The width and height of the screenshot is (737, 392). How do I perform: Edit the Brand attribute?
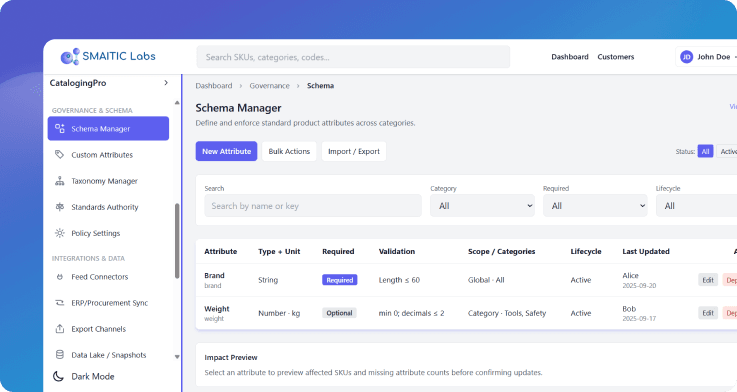click(708, 280)
